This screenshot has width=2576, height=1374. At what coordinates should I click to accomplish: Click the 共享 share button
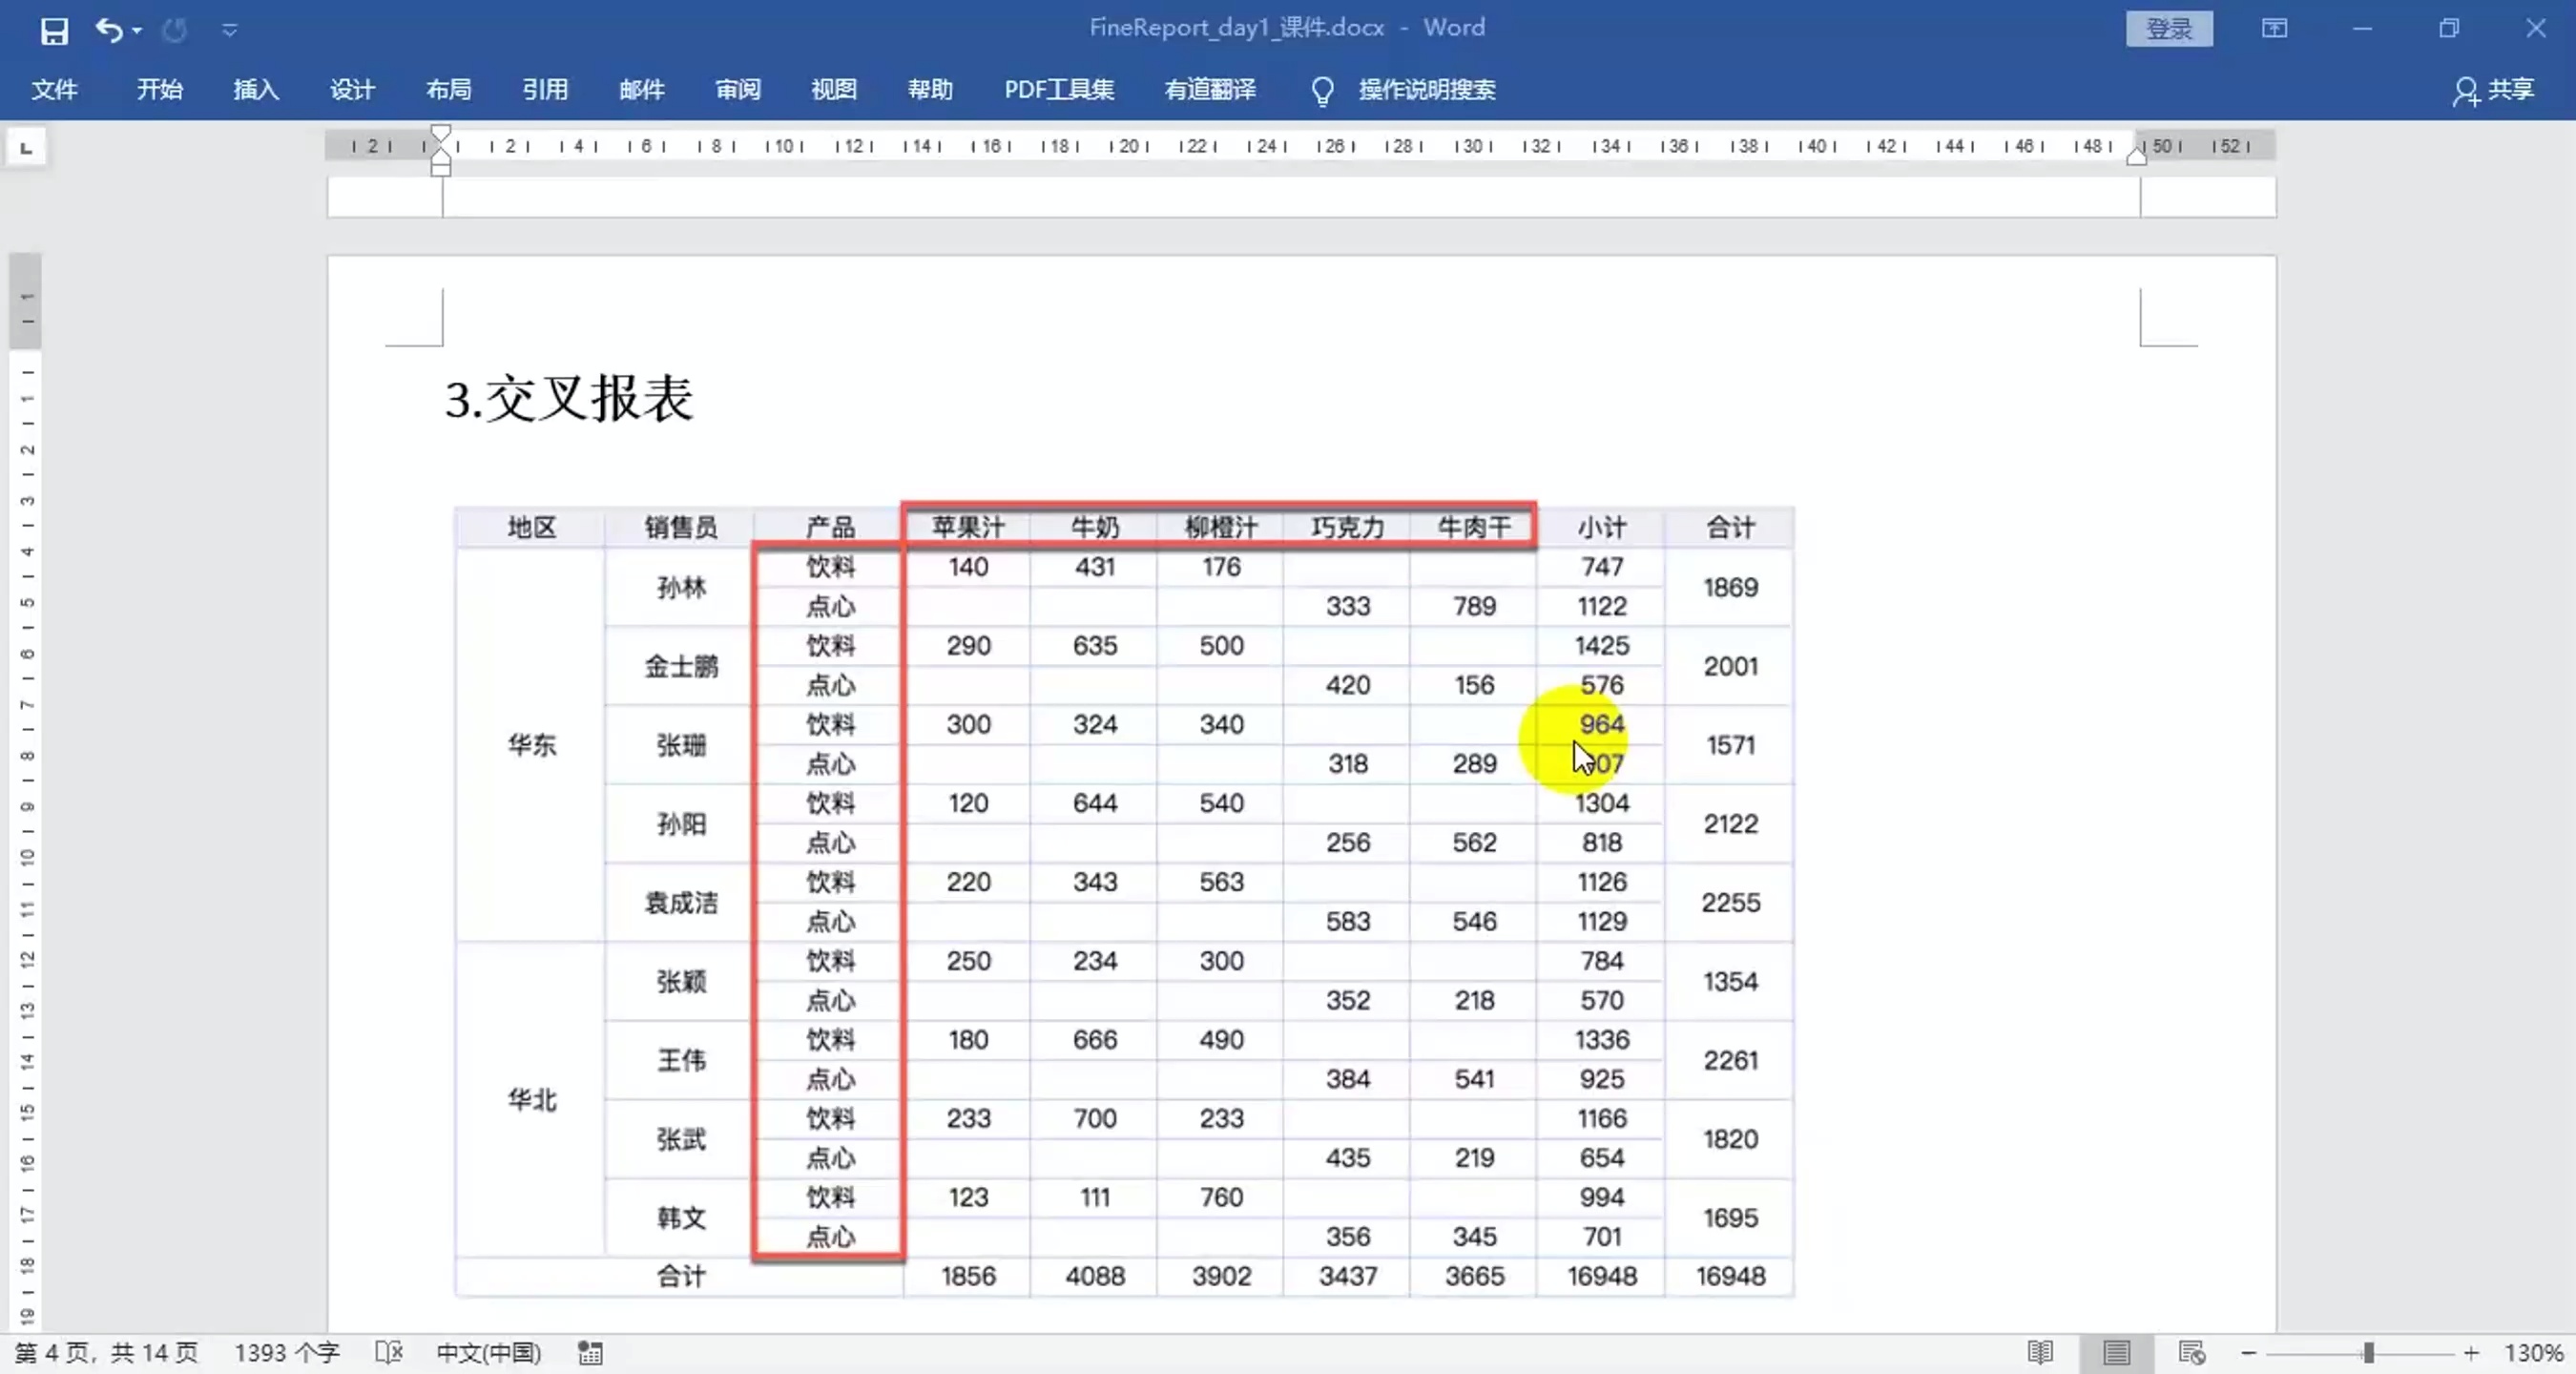(2497, 90)
